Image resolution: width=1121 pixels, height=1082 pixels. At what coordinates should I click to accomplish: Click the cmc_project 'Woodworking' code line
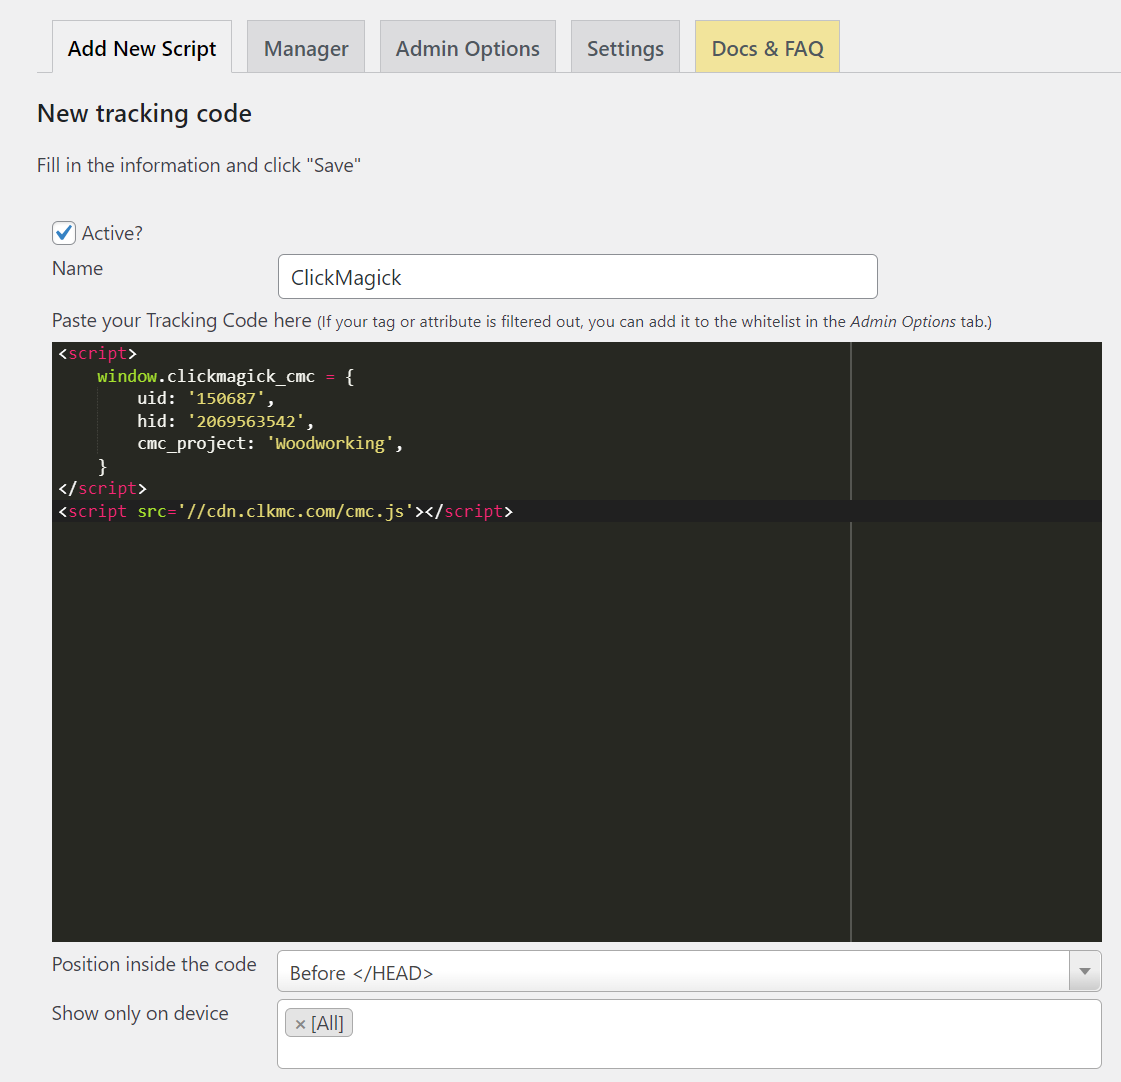[270, 443]
